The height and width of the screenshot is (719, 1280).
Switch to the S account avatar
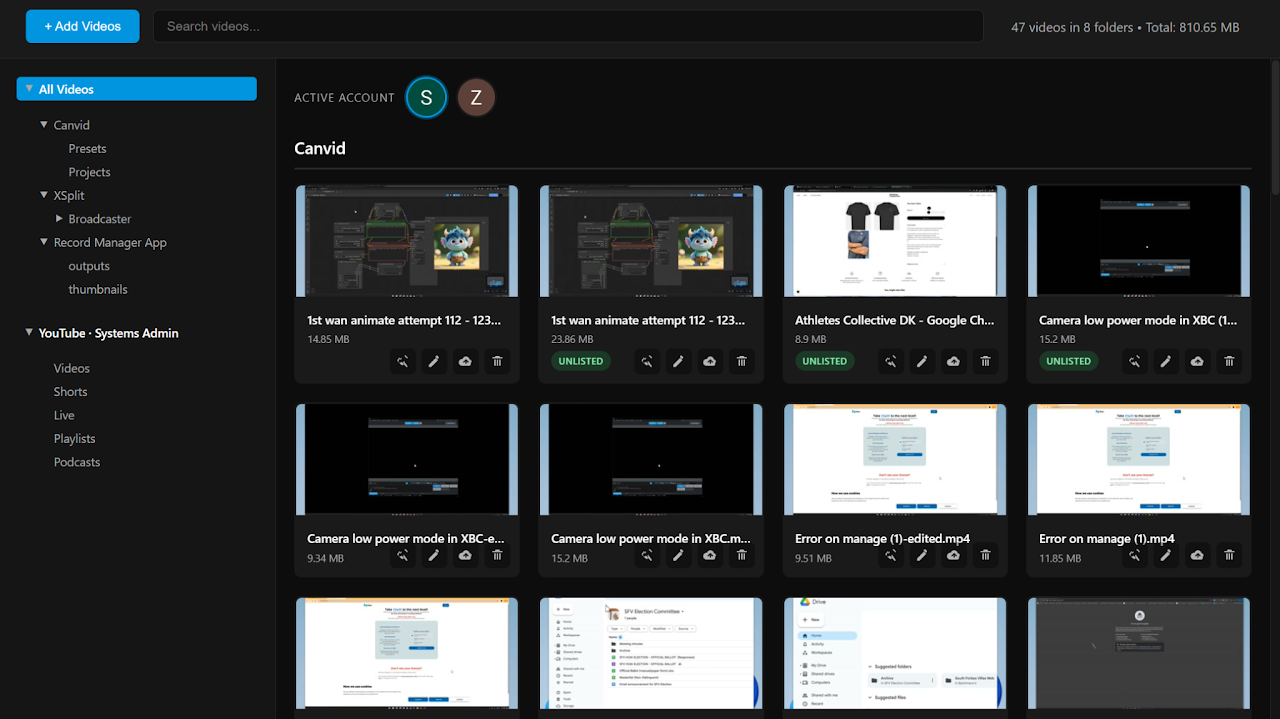pos(426,97)
